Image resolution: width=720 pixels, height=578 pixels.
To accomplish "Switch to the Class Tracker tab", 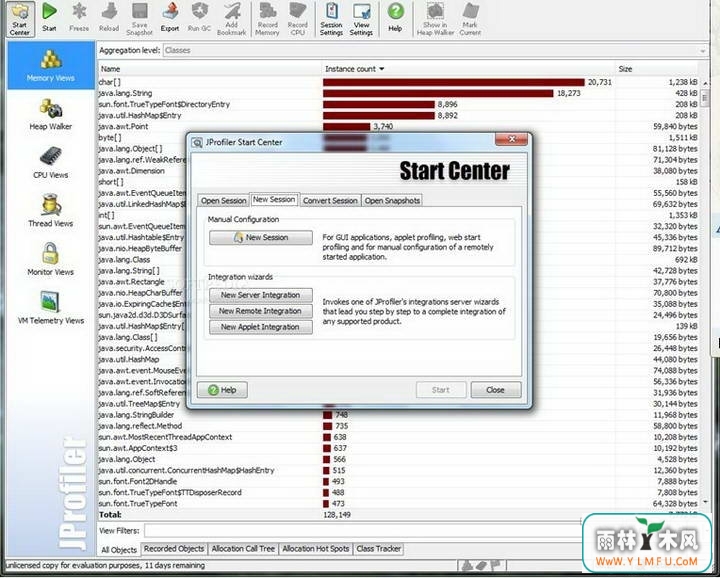I will 379,549.
